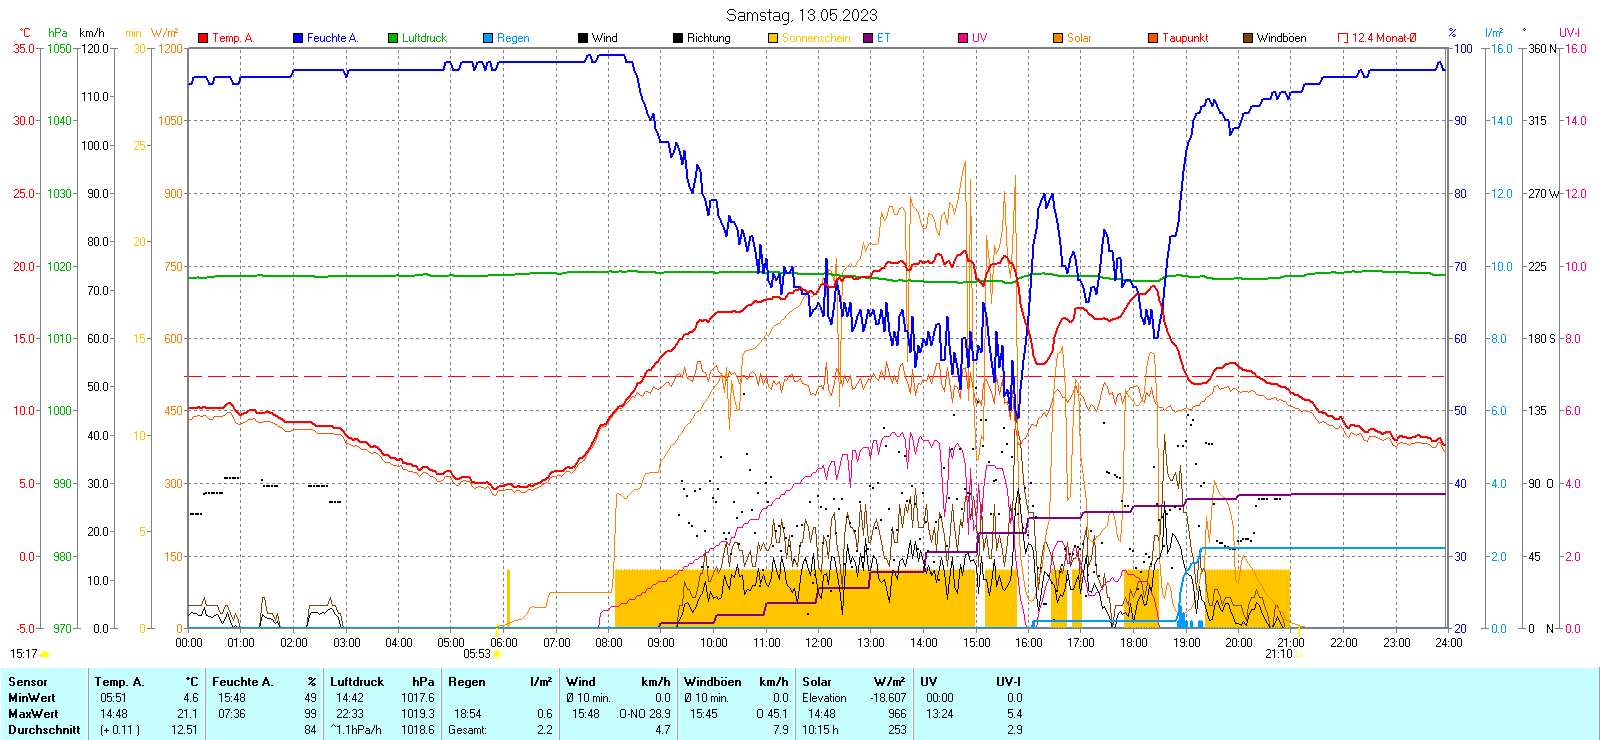Toggle the black Richtung legend box
Image resolution: width=1600 pixels, height=740 pixels.
coord(678,38)
